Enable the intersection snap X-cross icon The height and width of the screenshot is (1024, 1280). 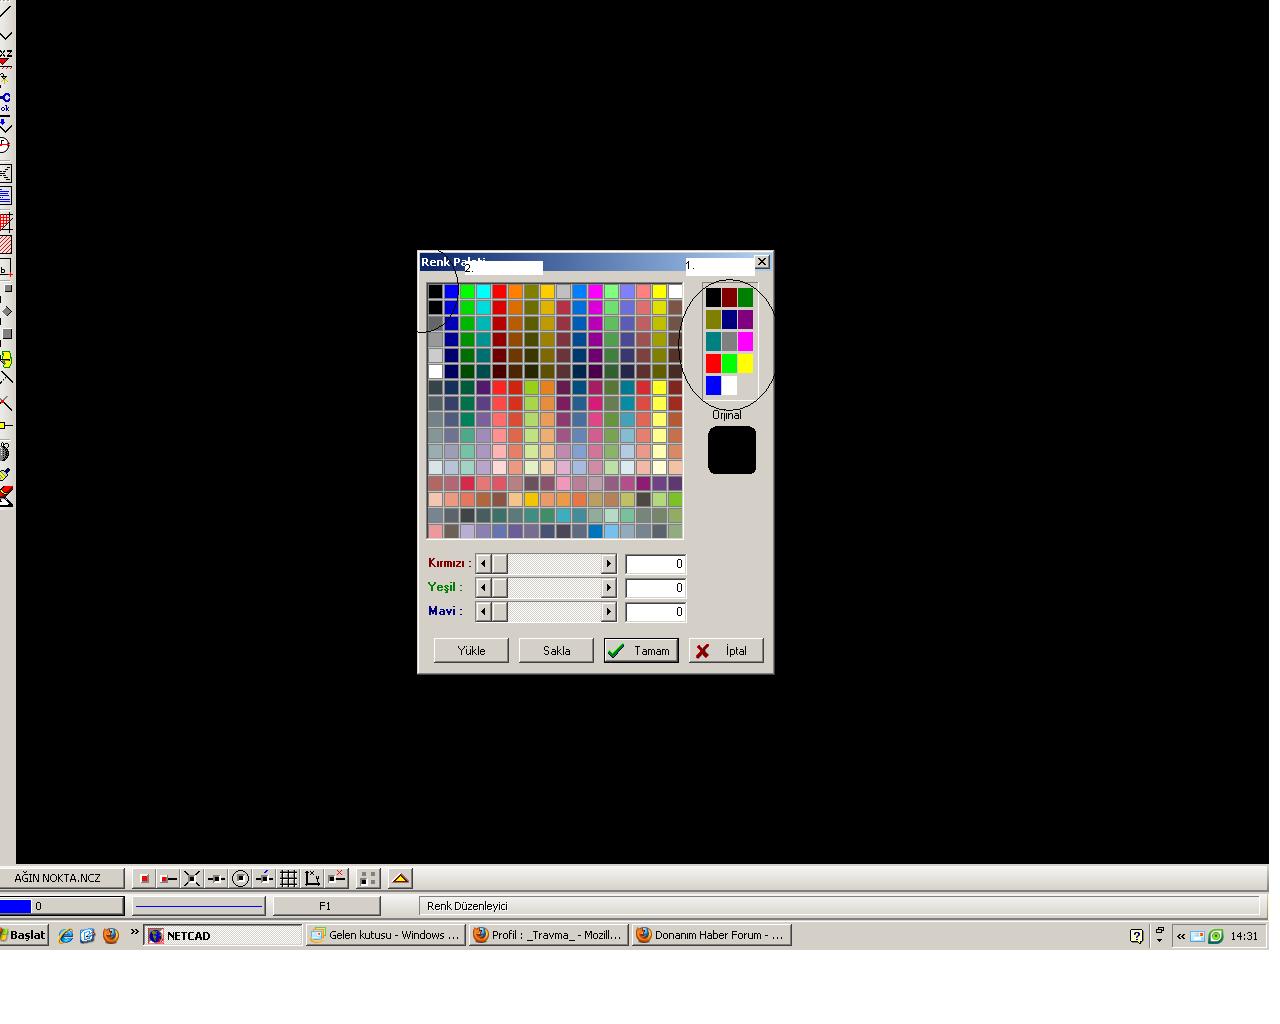point(192,878)
